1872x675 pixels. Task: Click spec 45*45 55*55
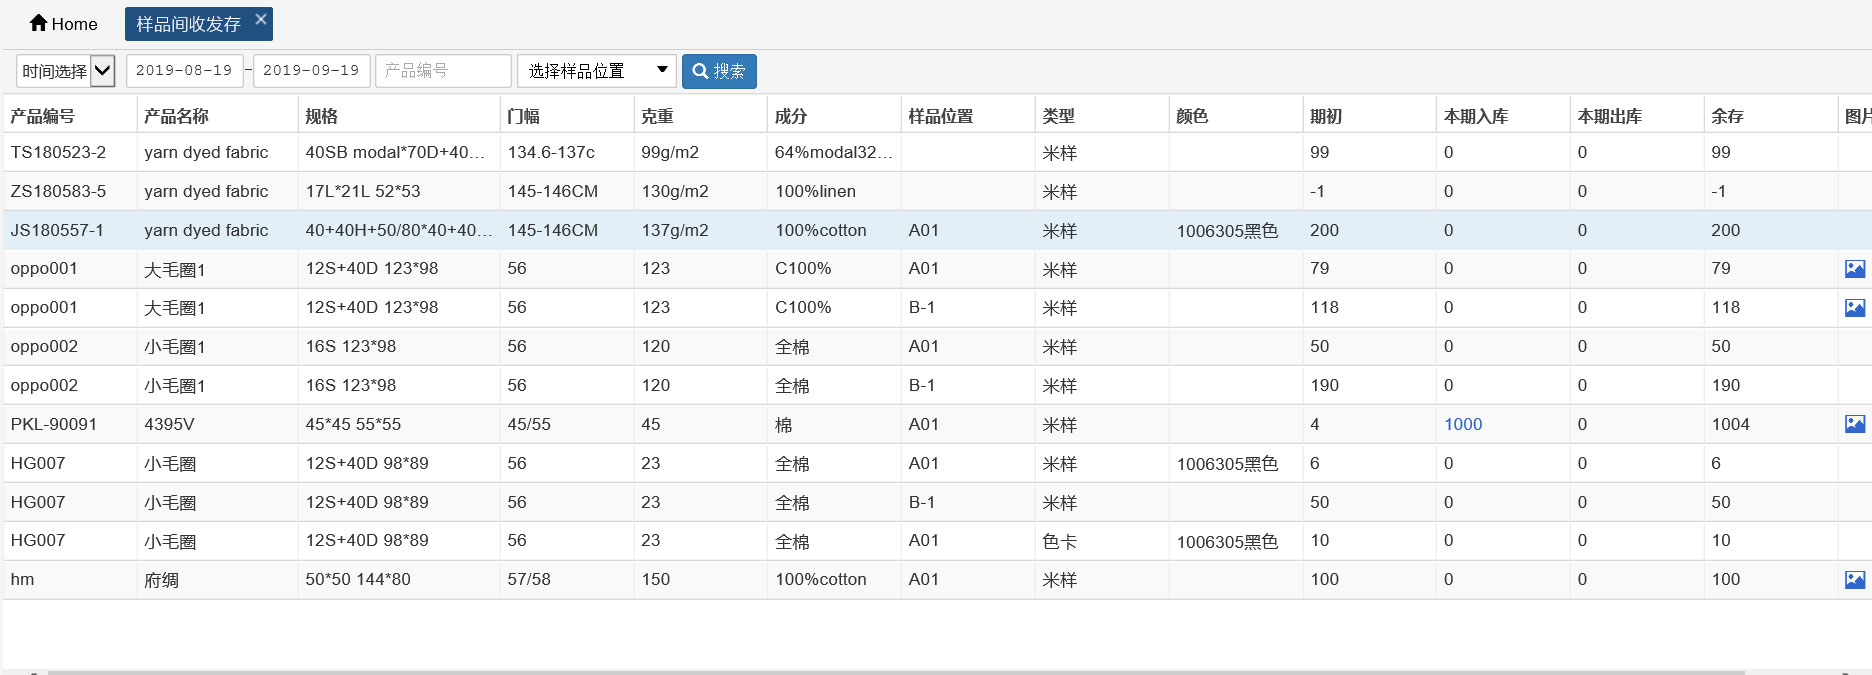point(353,424)
